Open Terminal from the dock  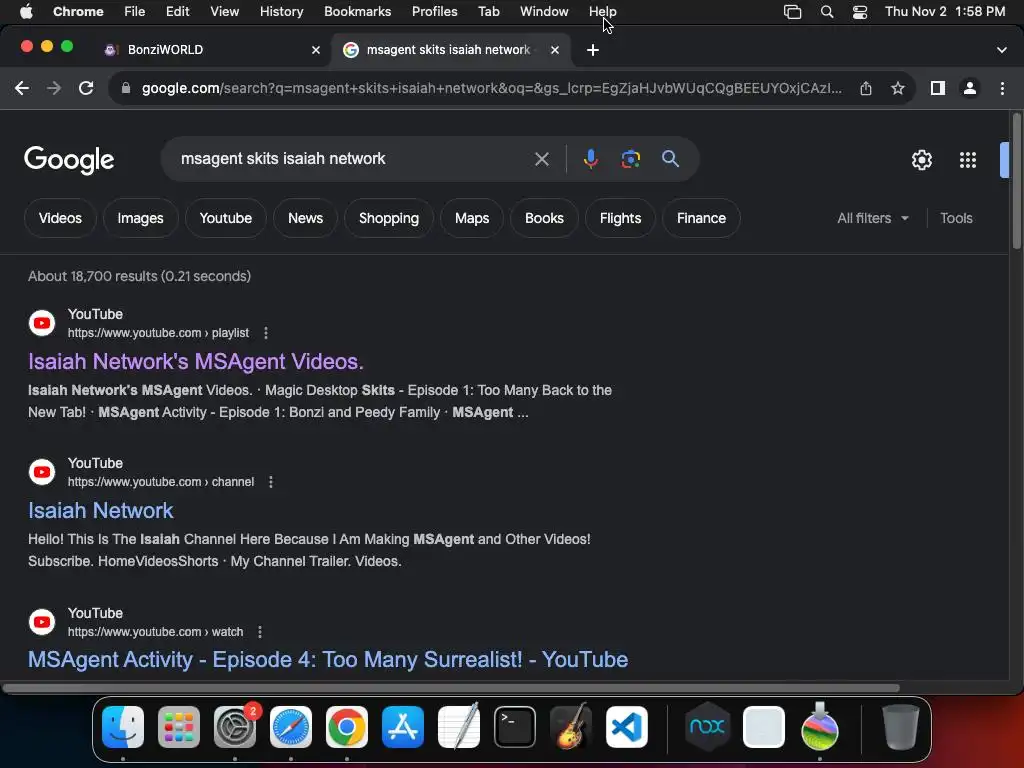(515, 727)
